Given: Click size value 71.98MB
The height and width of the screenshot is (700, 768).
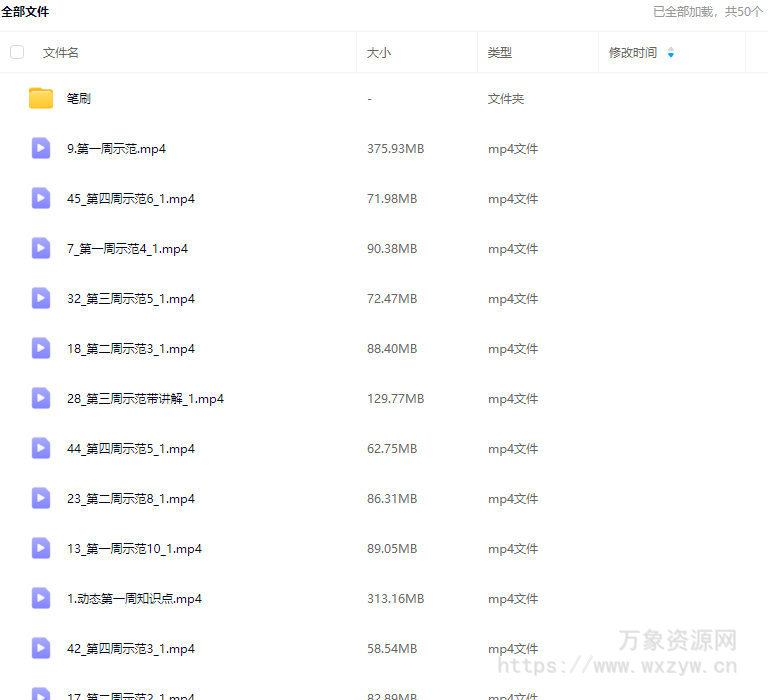Looking at the screenshot, I should (x=392, y=198).
